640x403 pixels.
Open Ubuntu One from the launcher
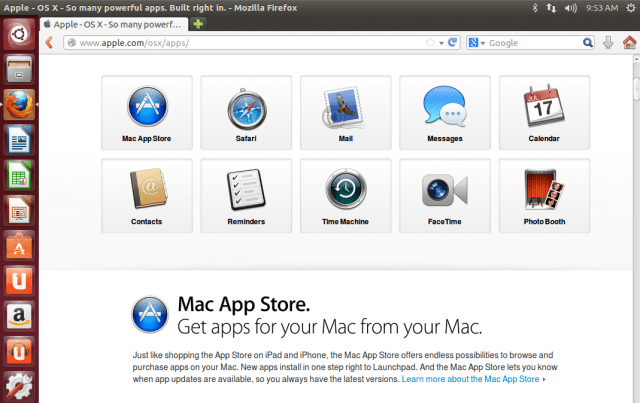coord(19,281)
